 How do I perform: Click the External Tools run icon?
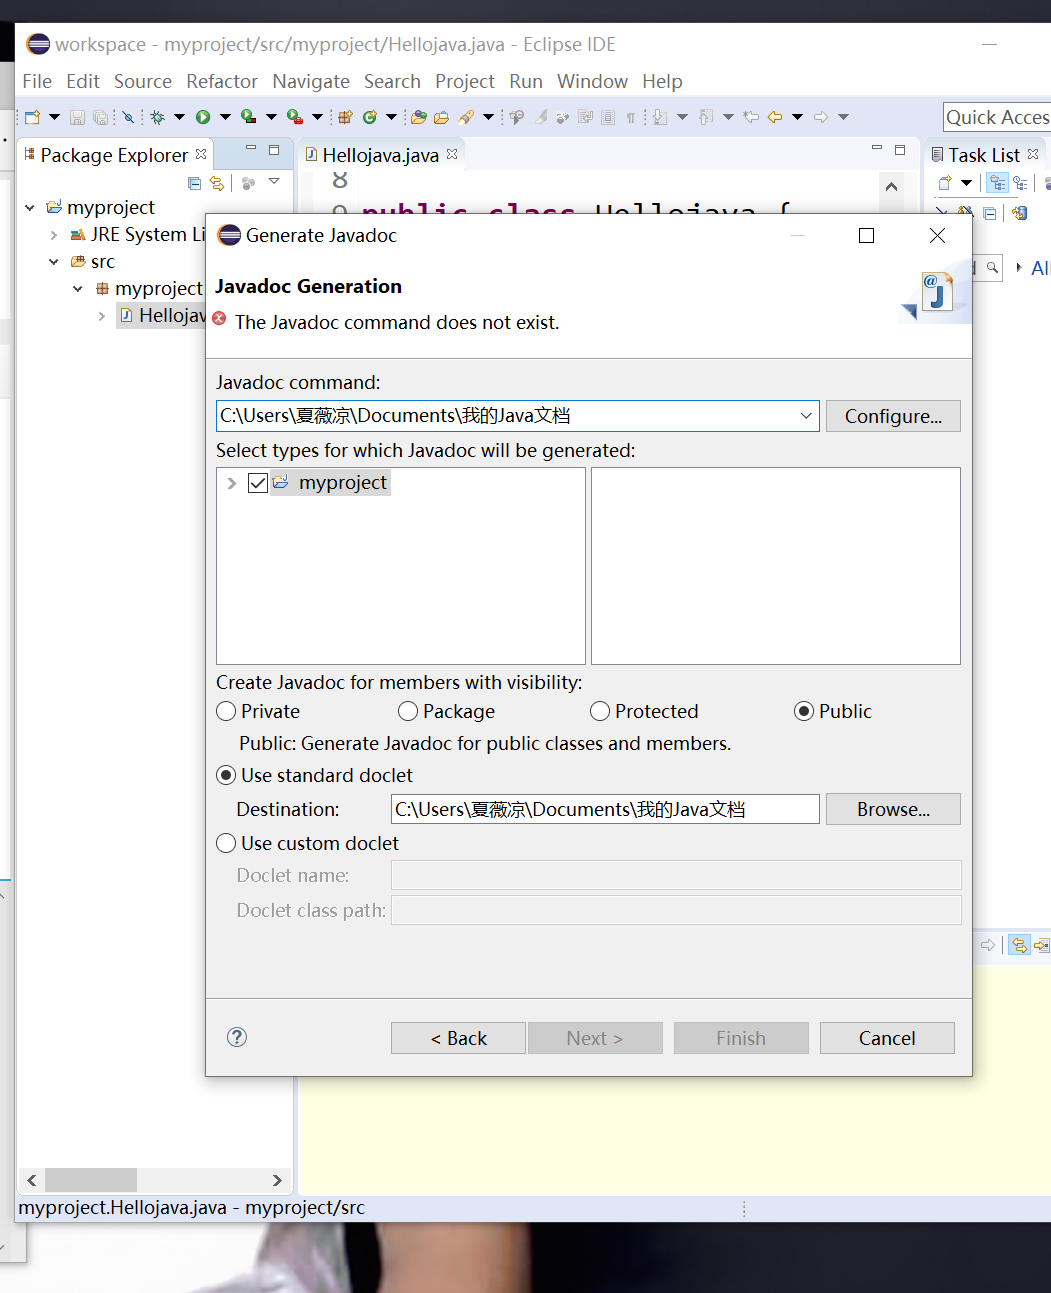295,117
